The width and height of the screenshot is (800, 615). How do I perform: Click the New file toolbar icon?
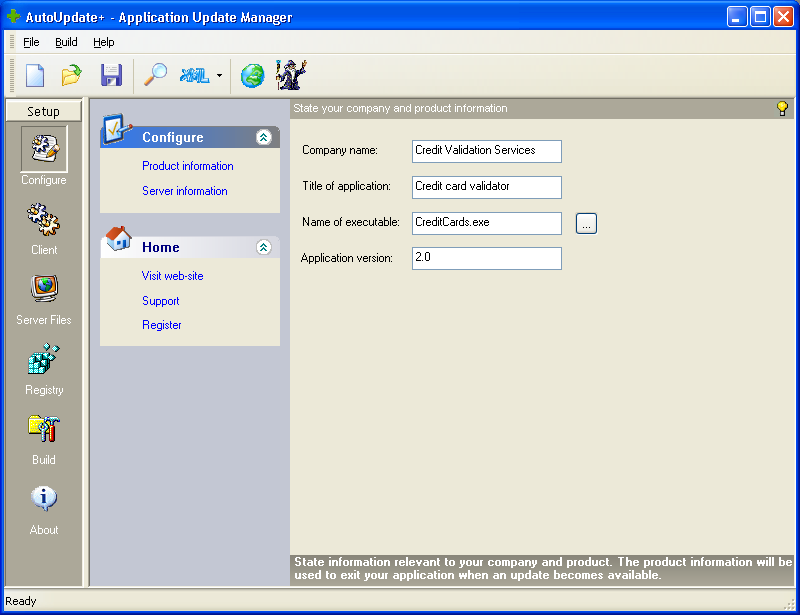click(35, 75)
